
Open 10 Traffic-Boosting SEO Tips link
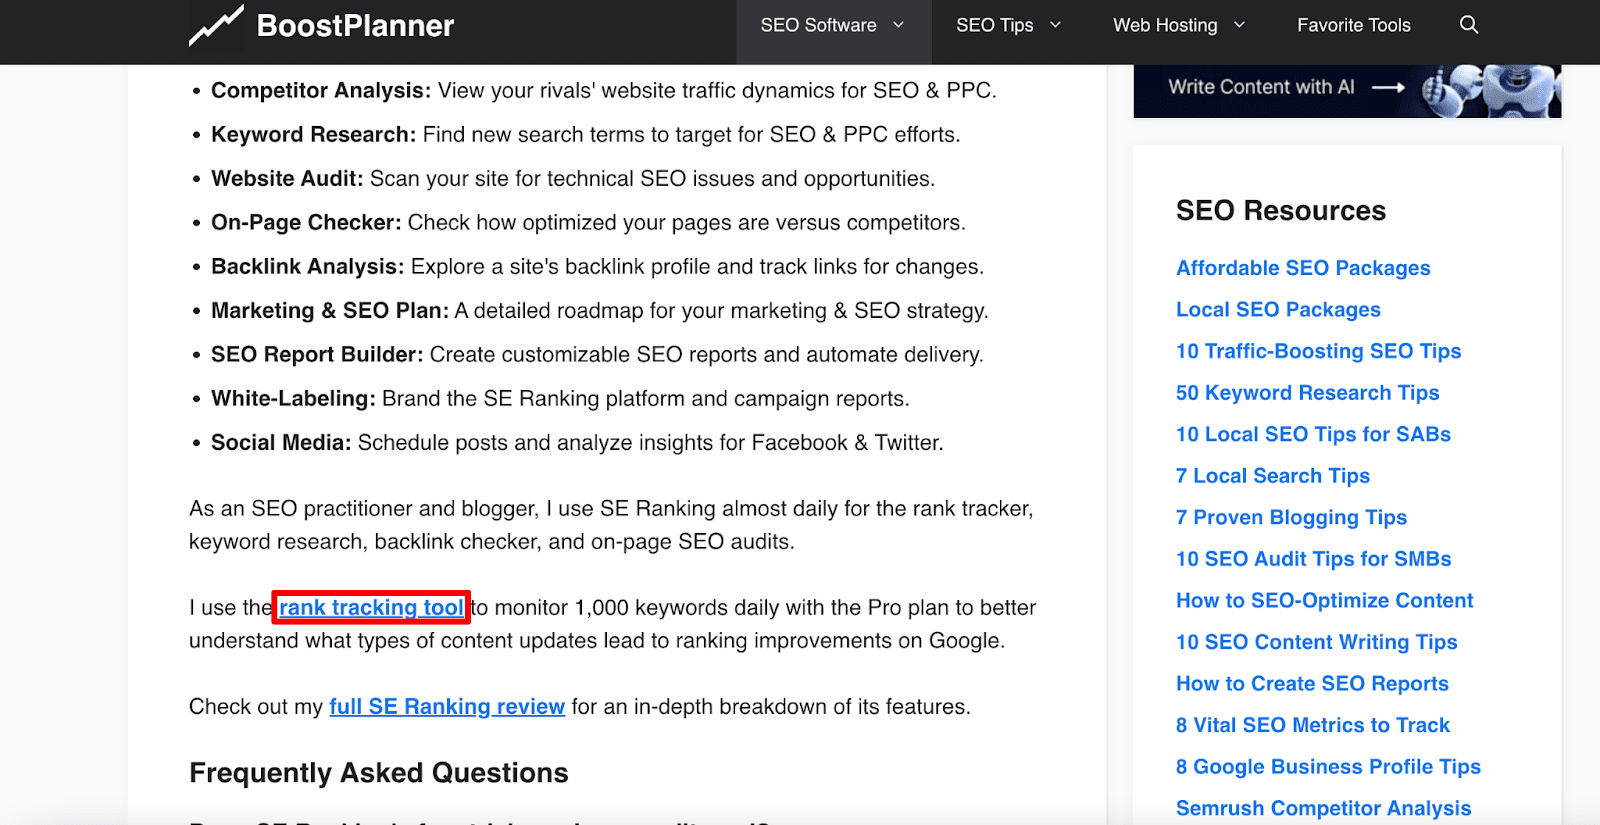pyautogui.click(x=1318, y=351)
